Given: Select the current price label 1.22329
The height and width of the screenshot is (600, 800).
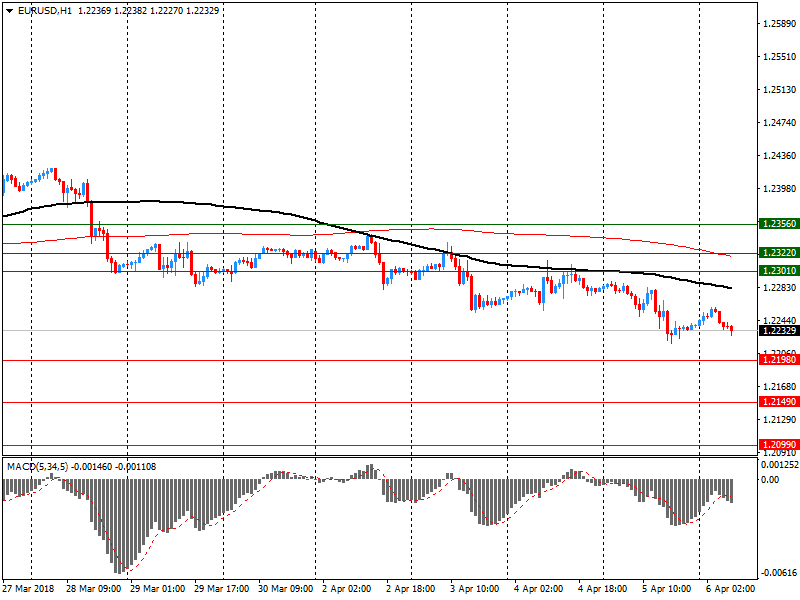Looking at the screenshot, I should (x=778, y=331).
